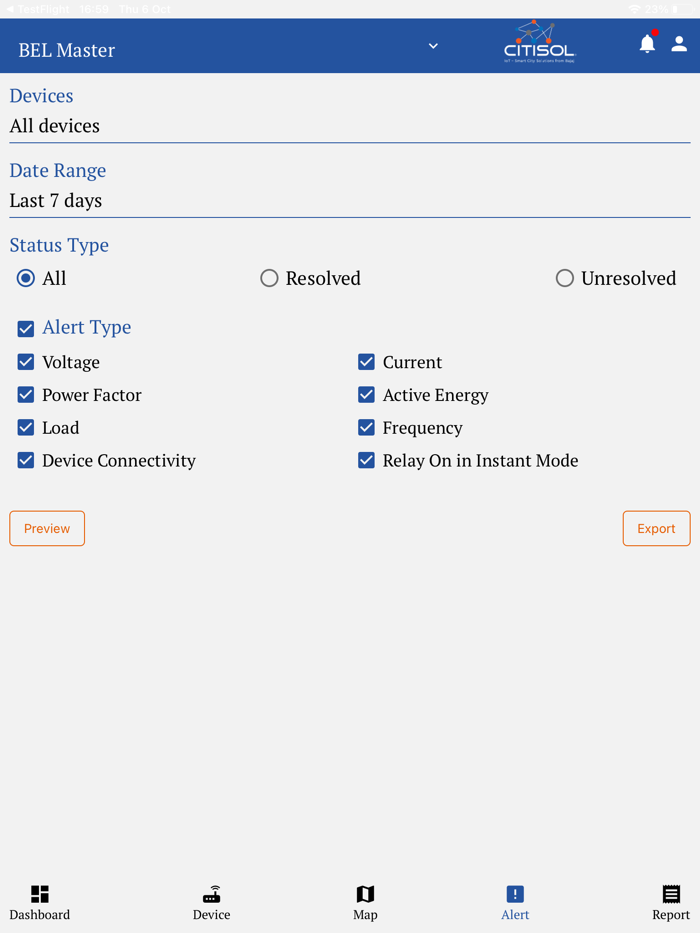Screen dimensions: 700x933
Task: Disable the Relay On in Instant Mode checkbox
Action: click(x=367, y=461)
